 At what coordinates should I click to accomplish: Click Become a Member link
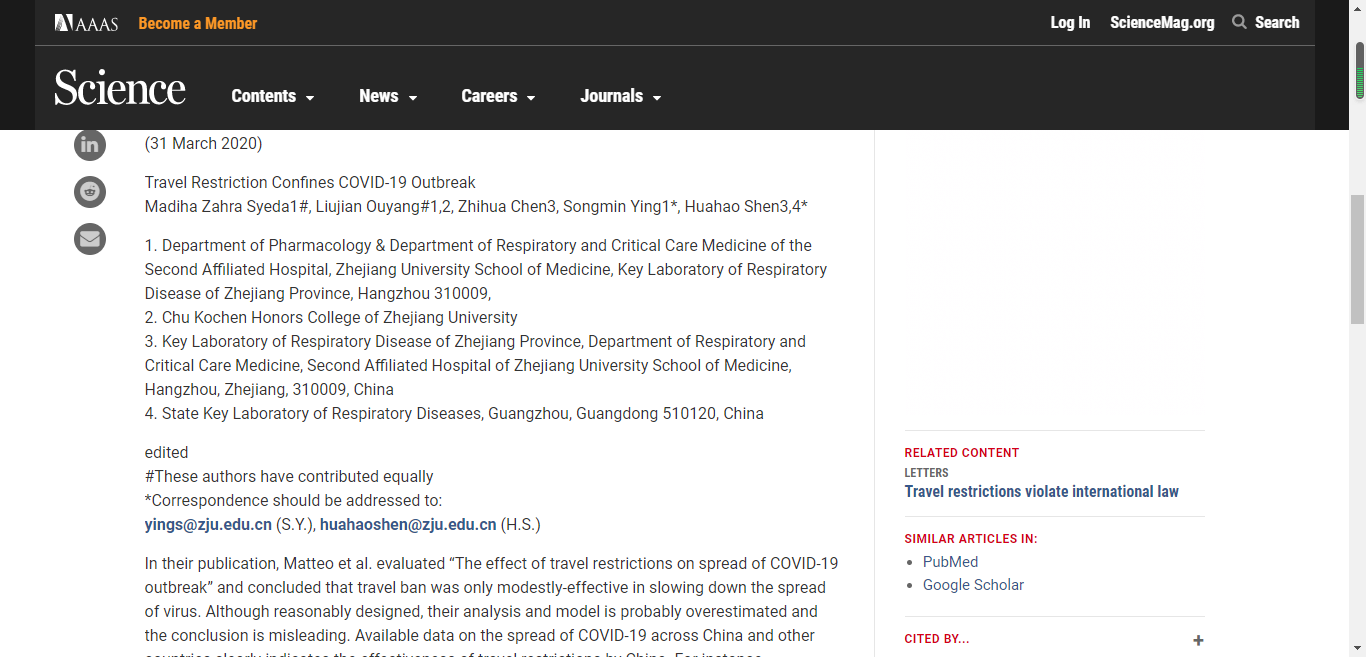point(197,23)
